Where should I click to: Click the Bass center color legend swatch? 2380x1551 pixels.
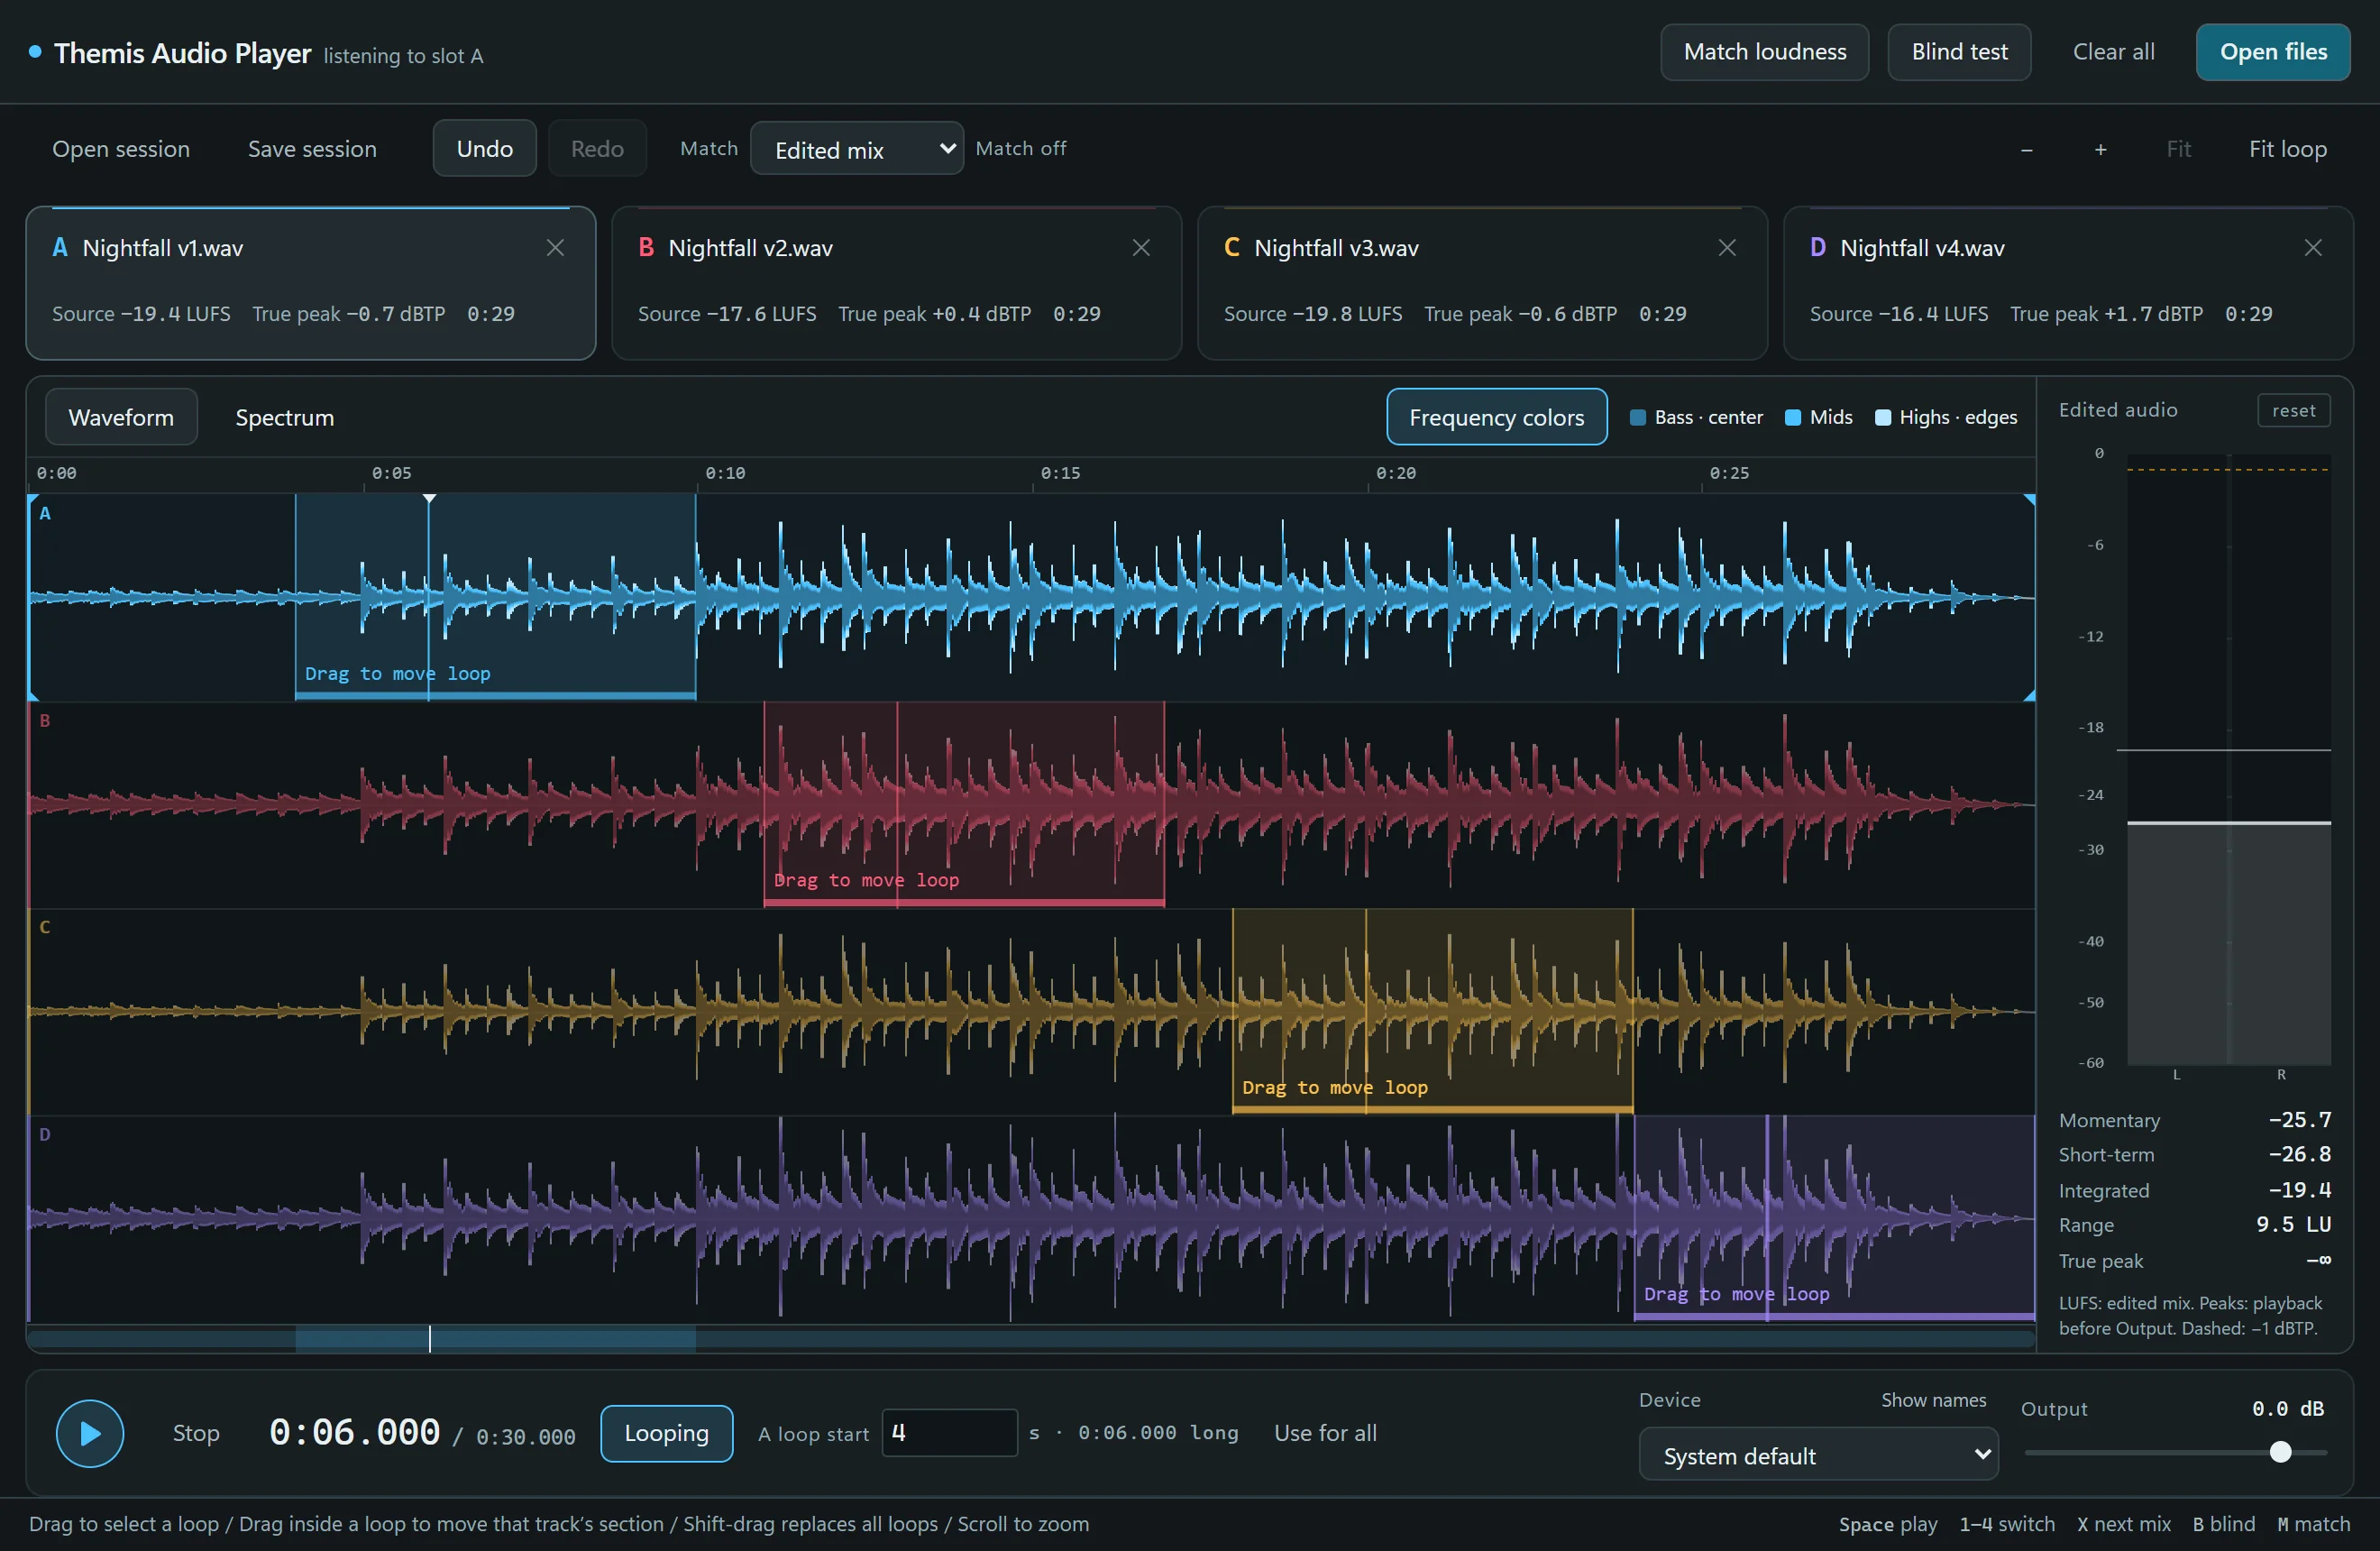tap(1638, 418)
